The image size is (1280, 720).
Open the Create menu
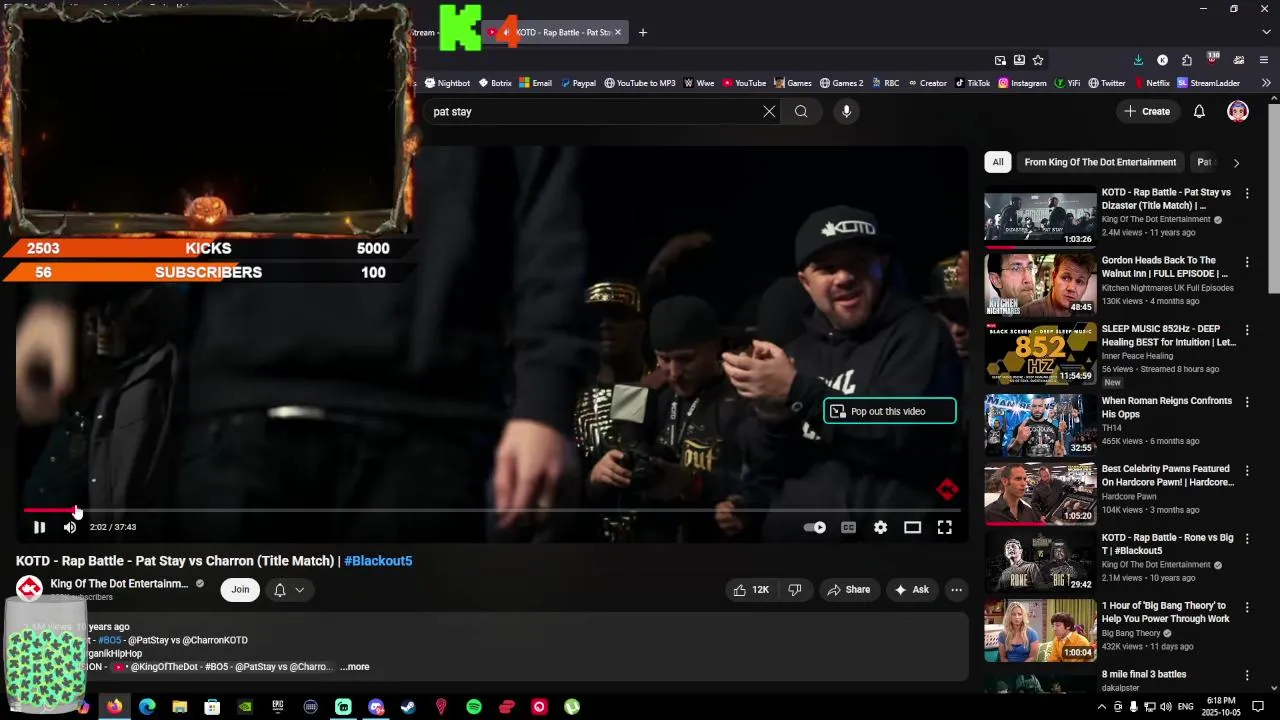point(1147,111)
